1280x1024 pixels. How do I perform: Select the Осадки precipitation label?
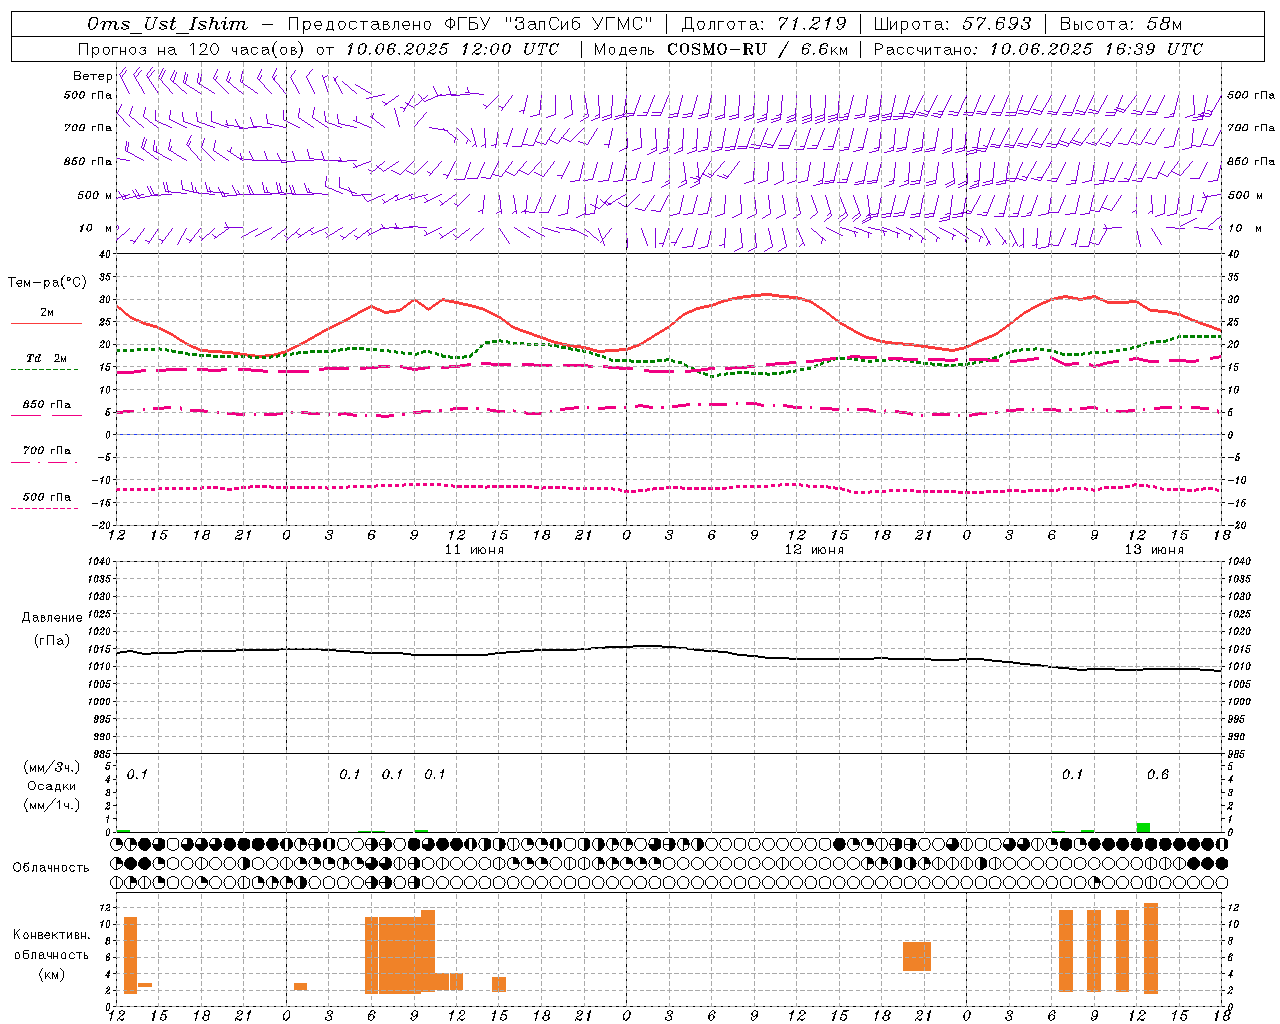(51, 786)
